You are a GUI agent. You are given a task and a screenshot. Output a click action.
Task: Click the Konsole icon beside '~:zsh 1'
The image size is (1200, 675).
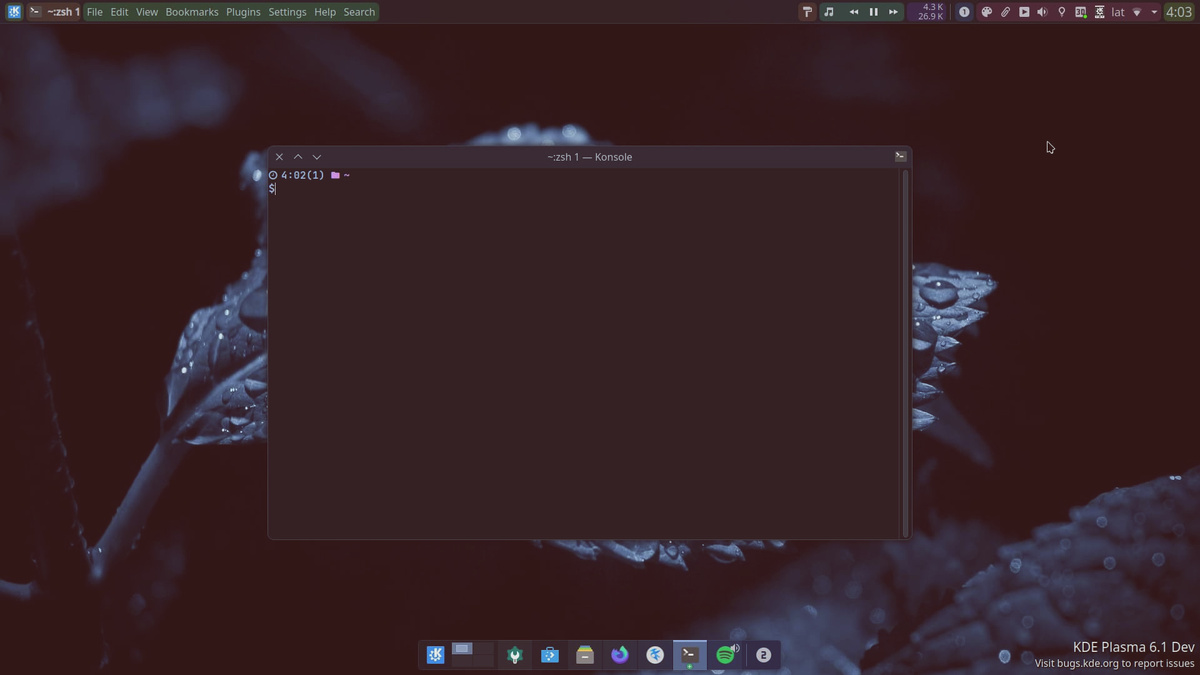click(35, 12)
